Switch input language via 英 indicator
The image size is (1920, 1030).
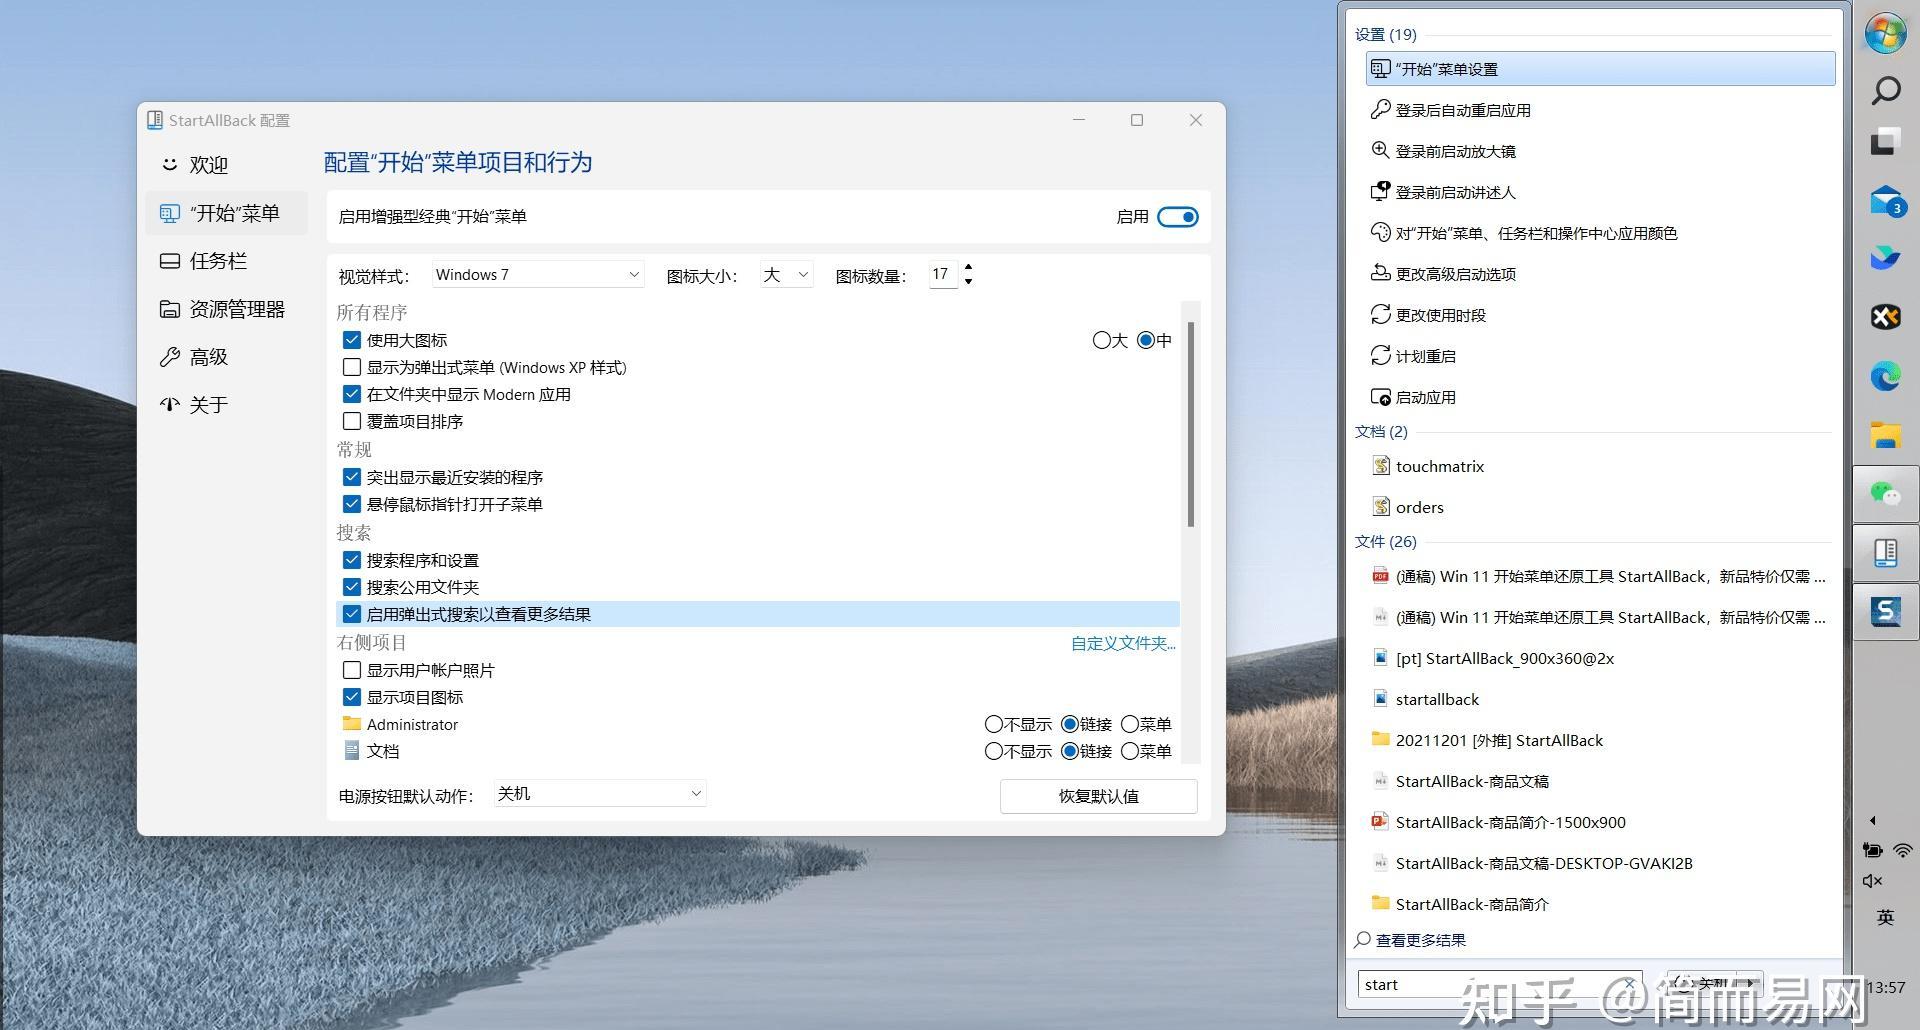click(1885, 917)
